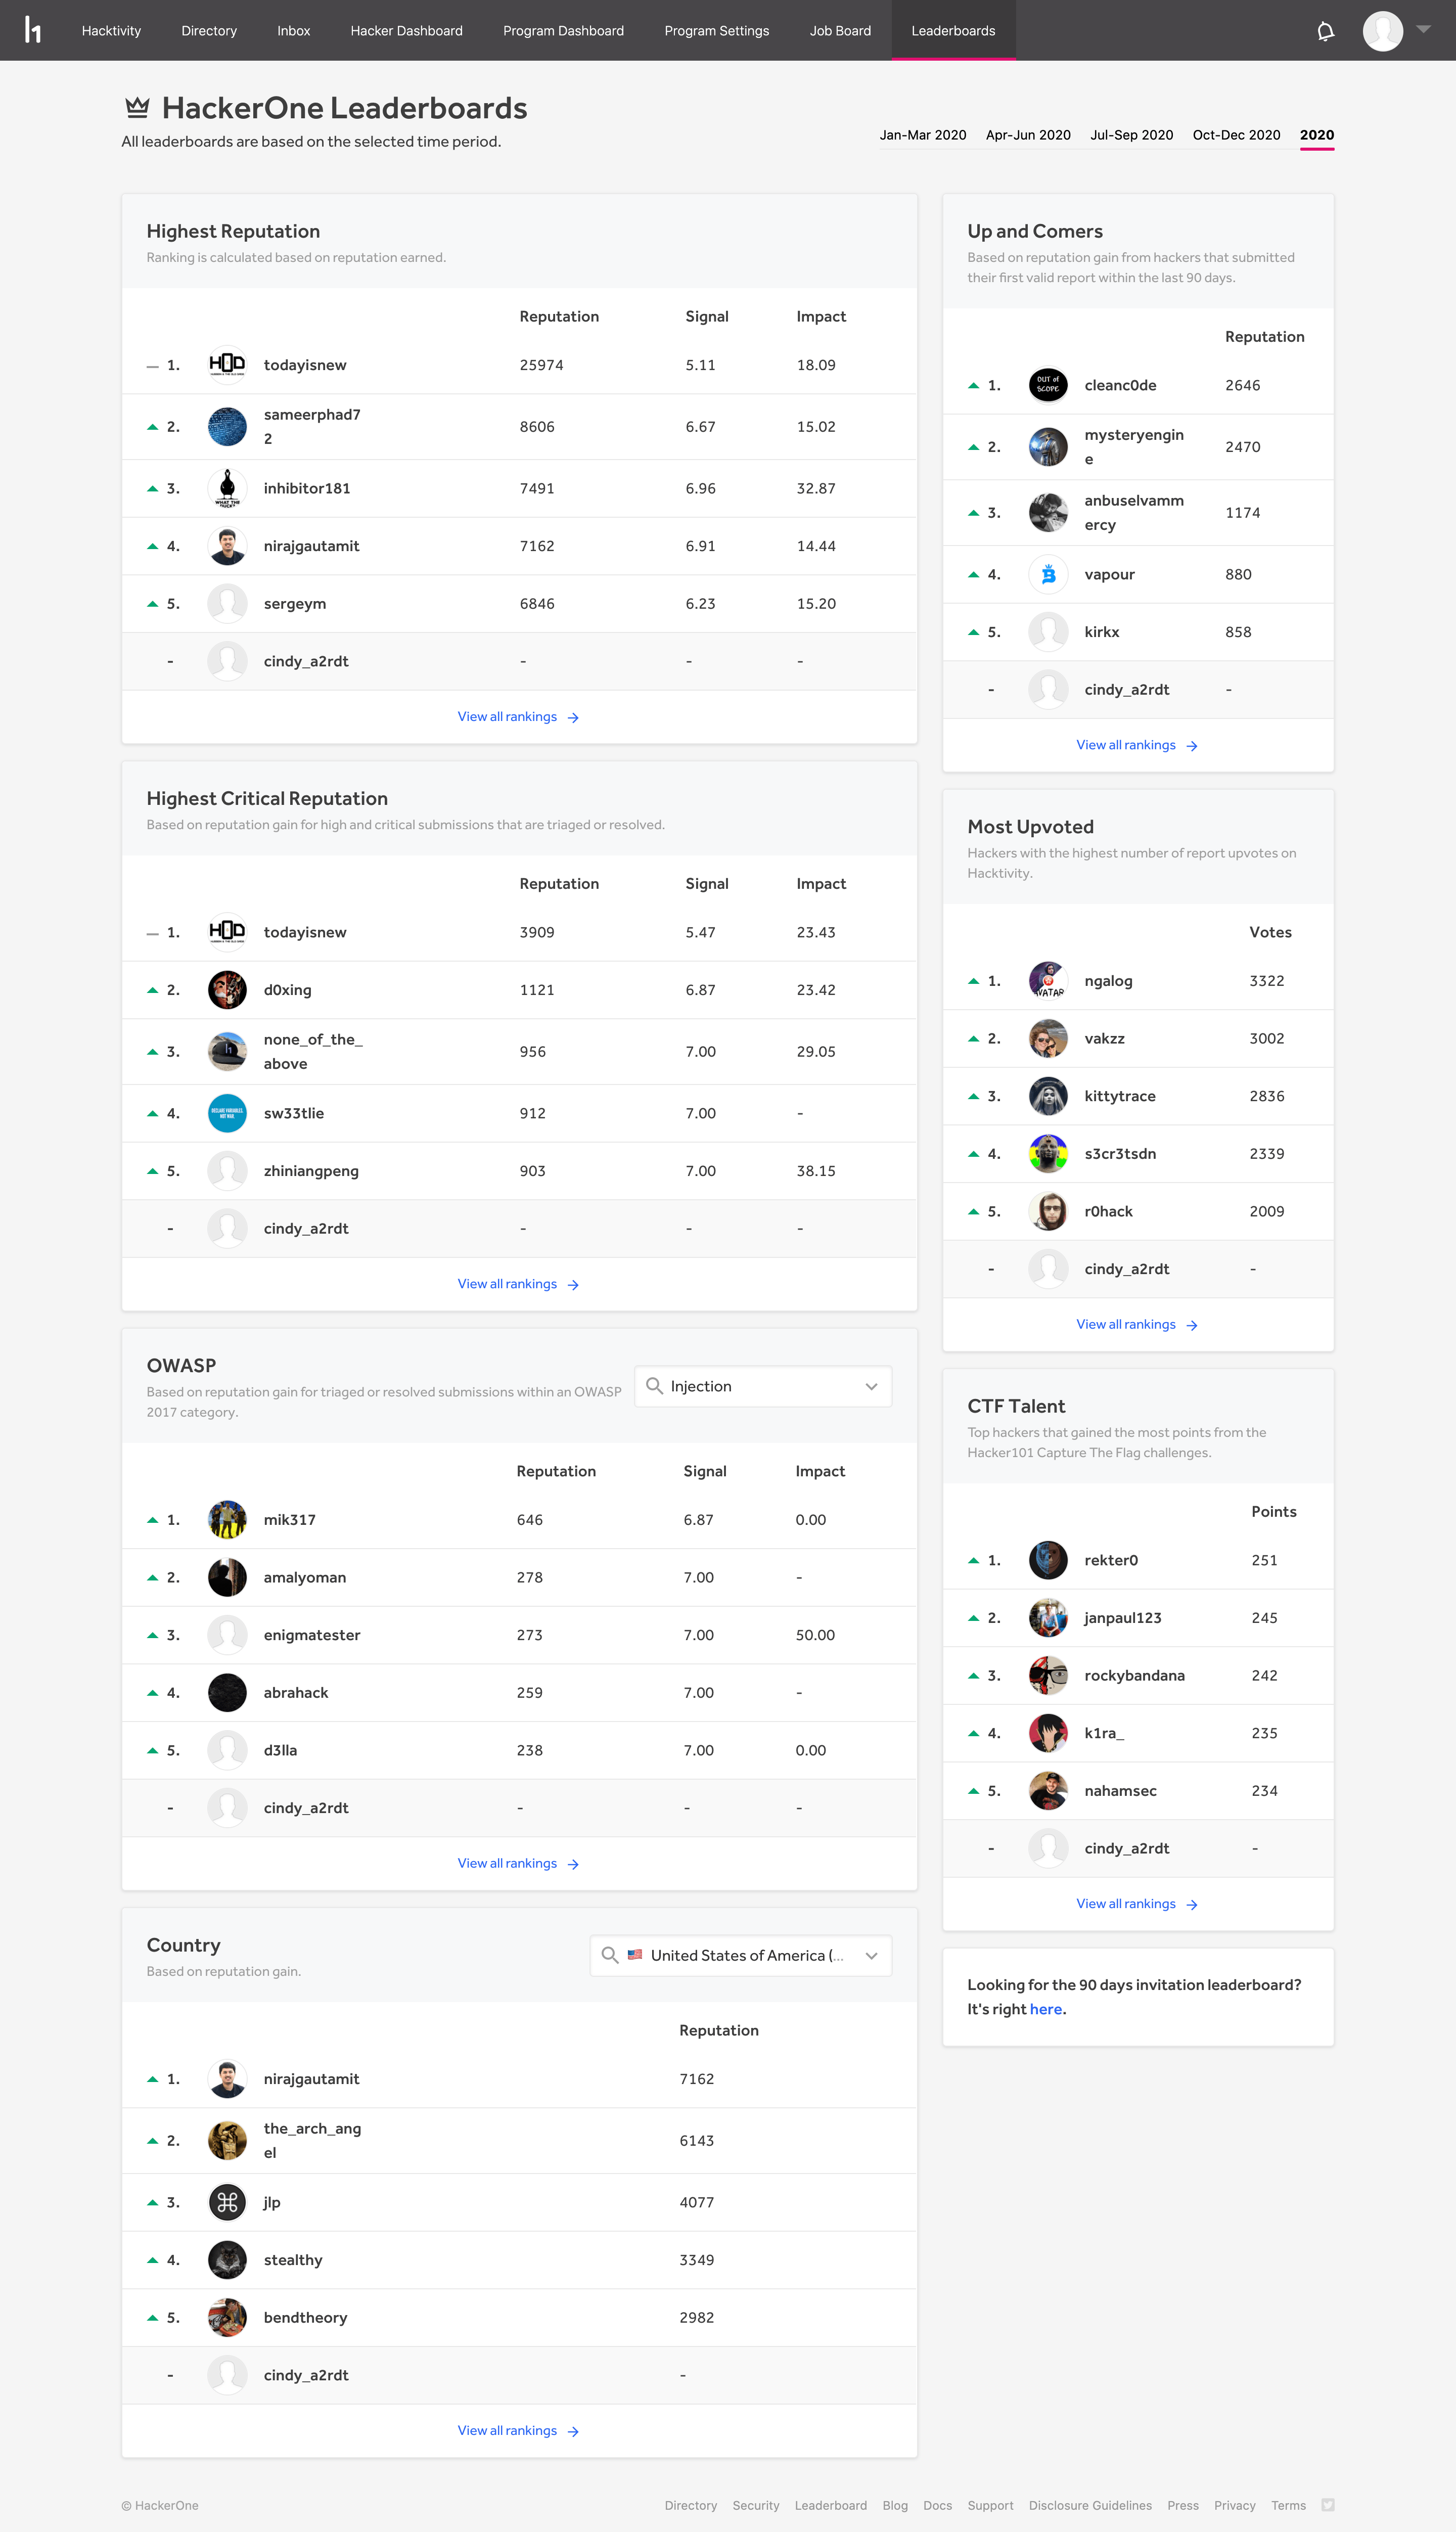Open todayisnew's profile avatar
Viewport: 1456px width, 2532px height.
[227, 364]
